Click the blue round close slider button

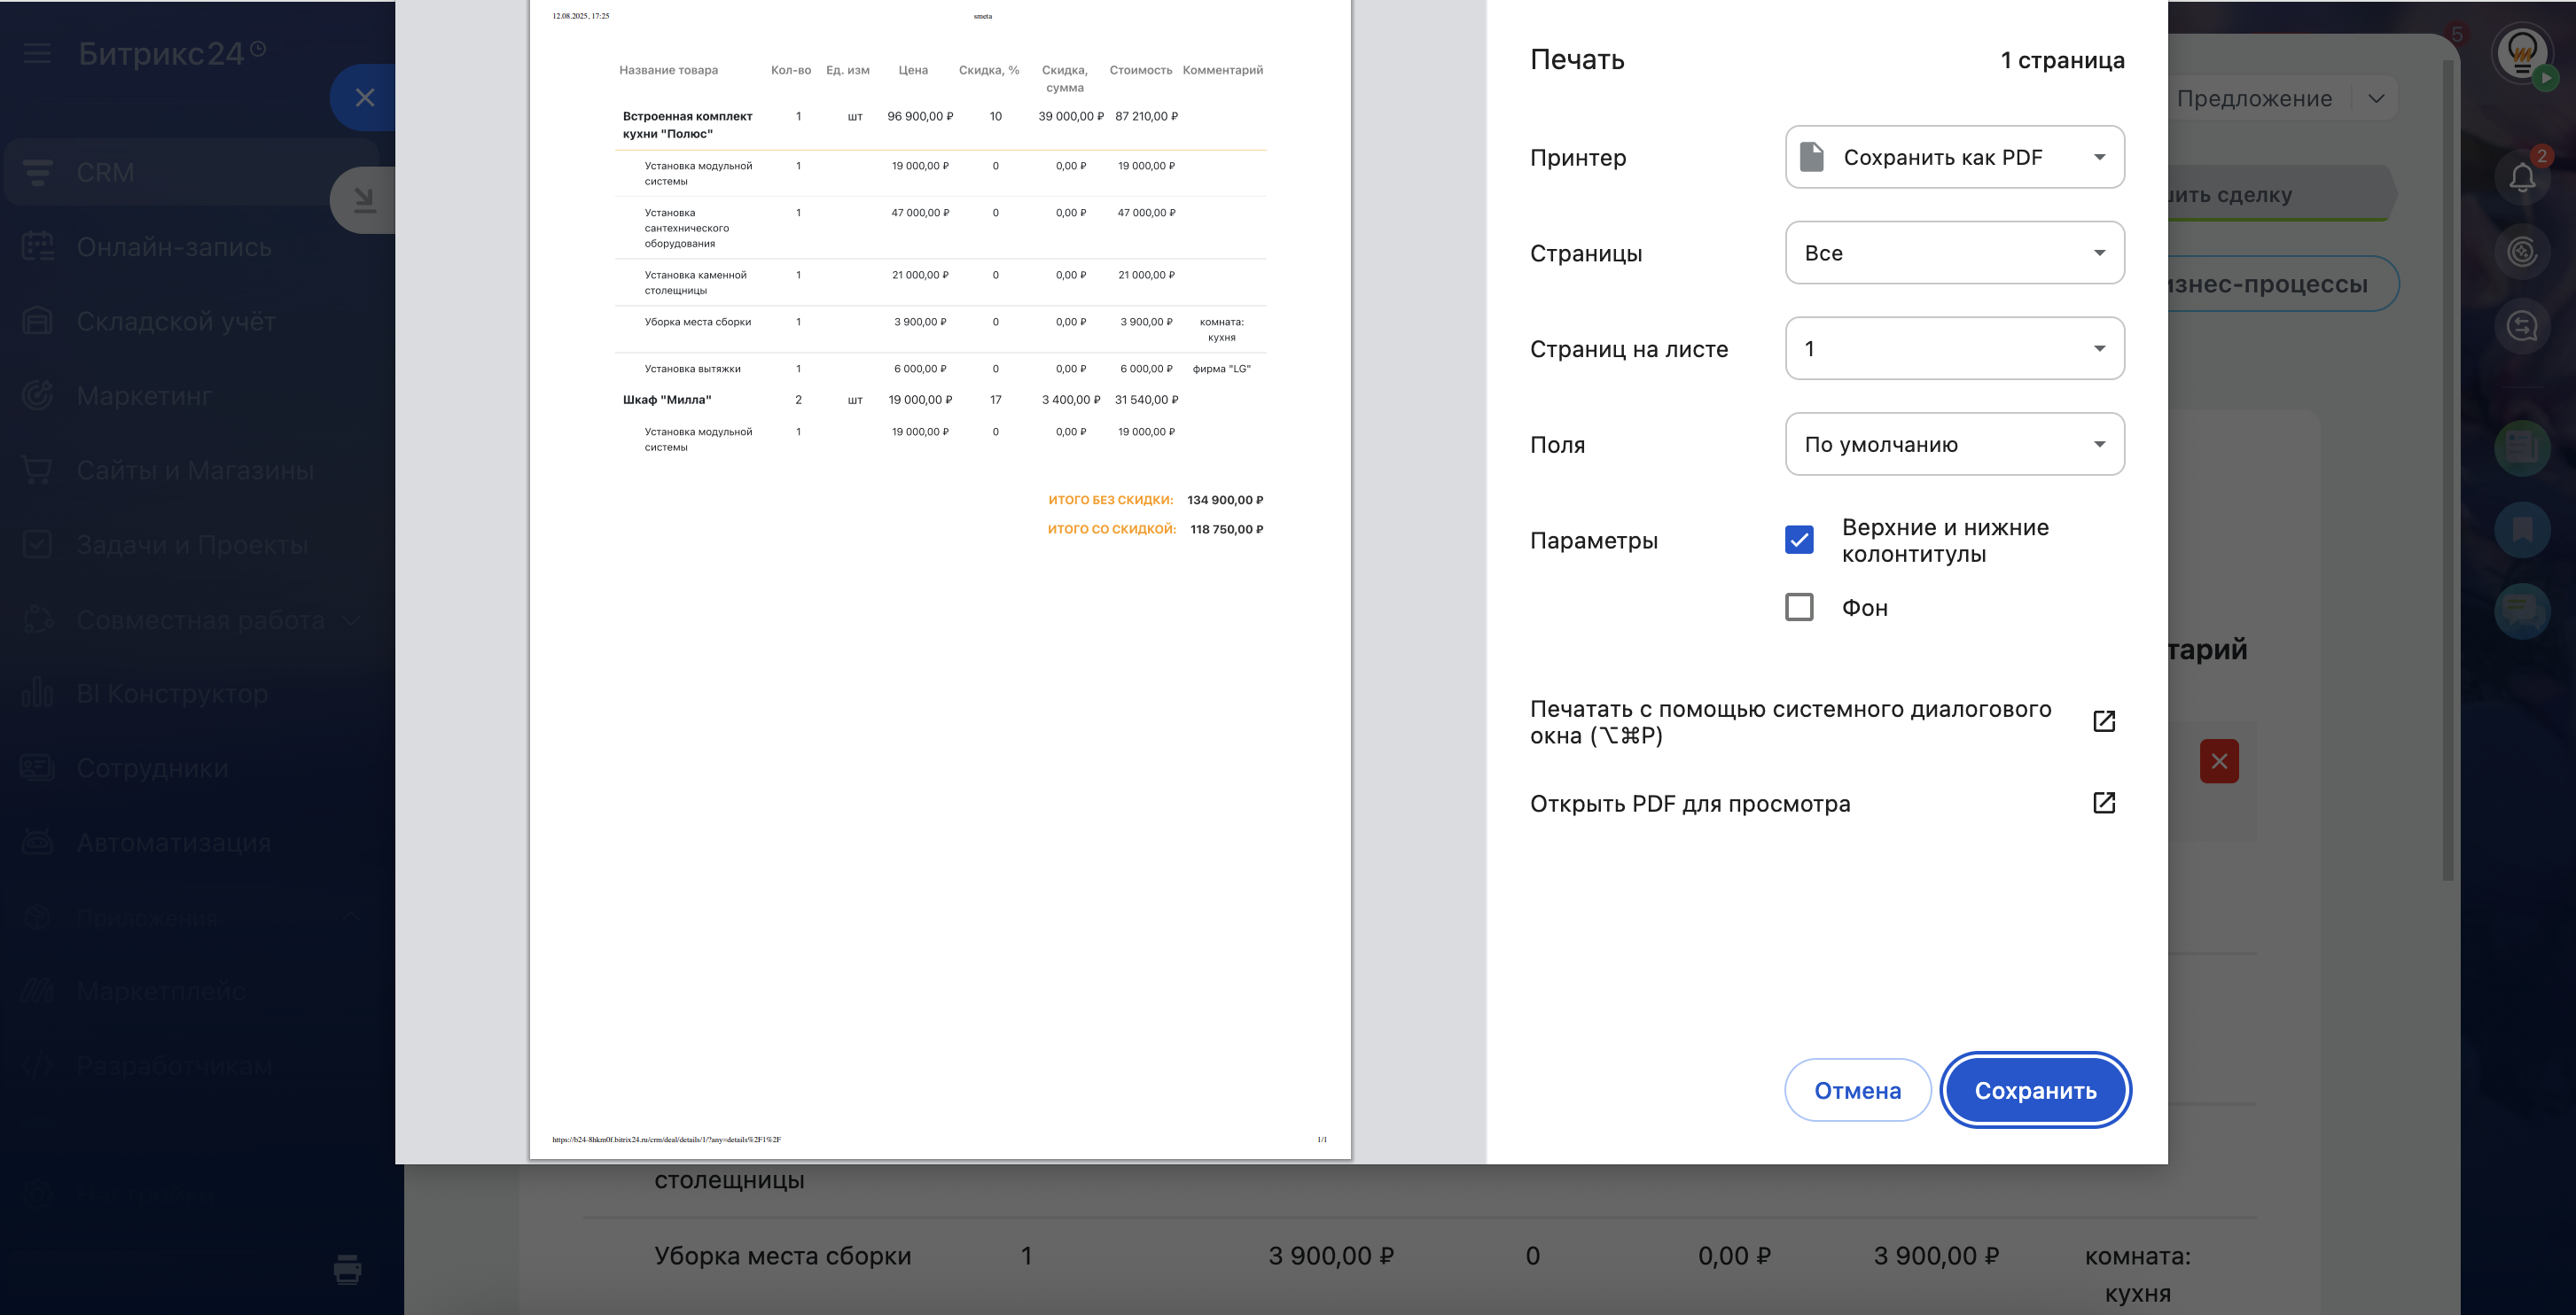365,97
